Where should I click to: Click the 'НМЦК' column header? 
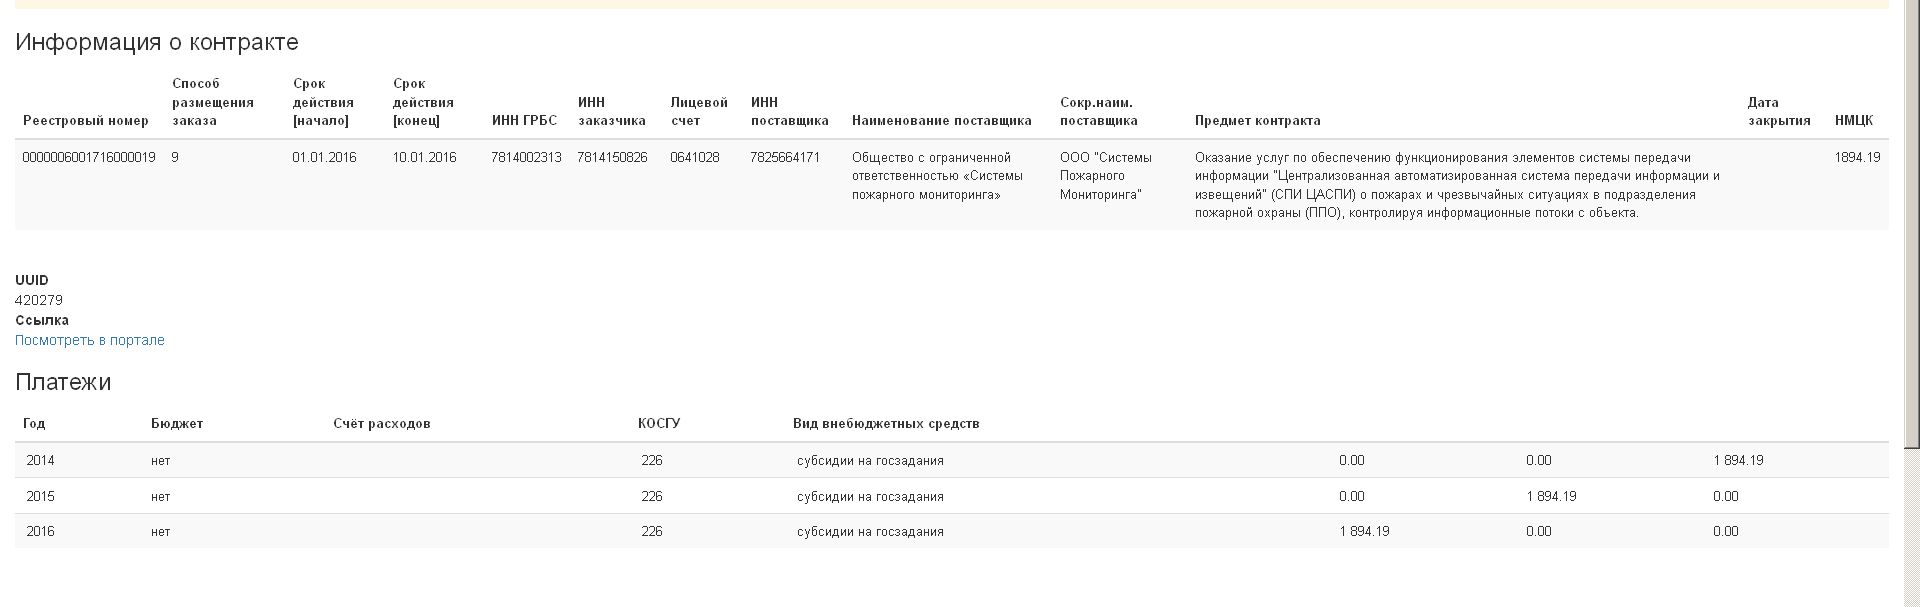[x=1853, y=121]
